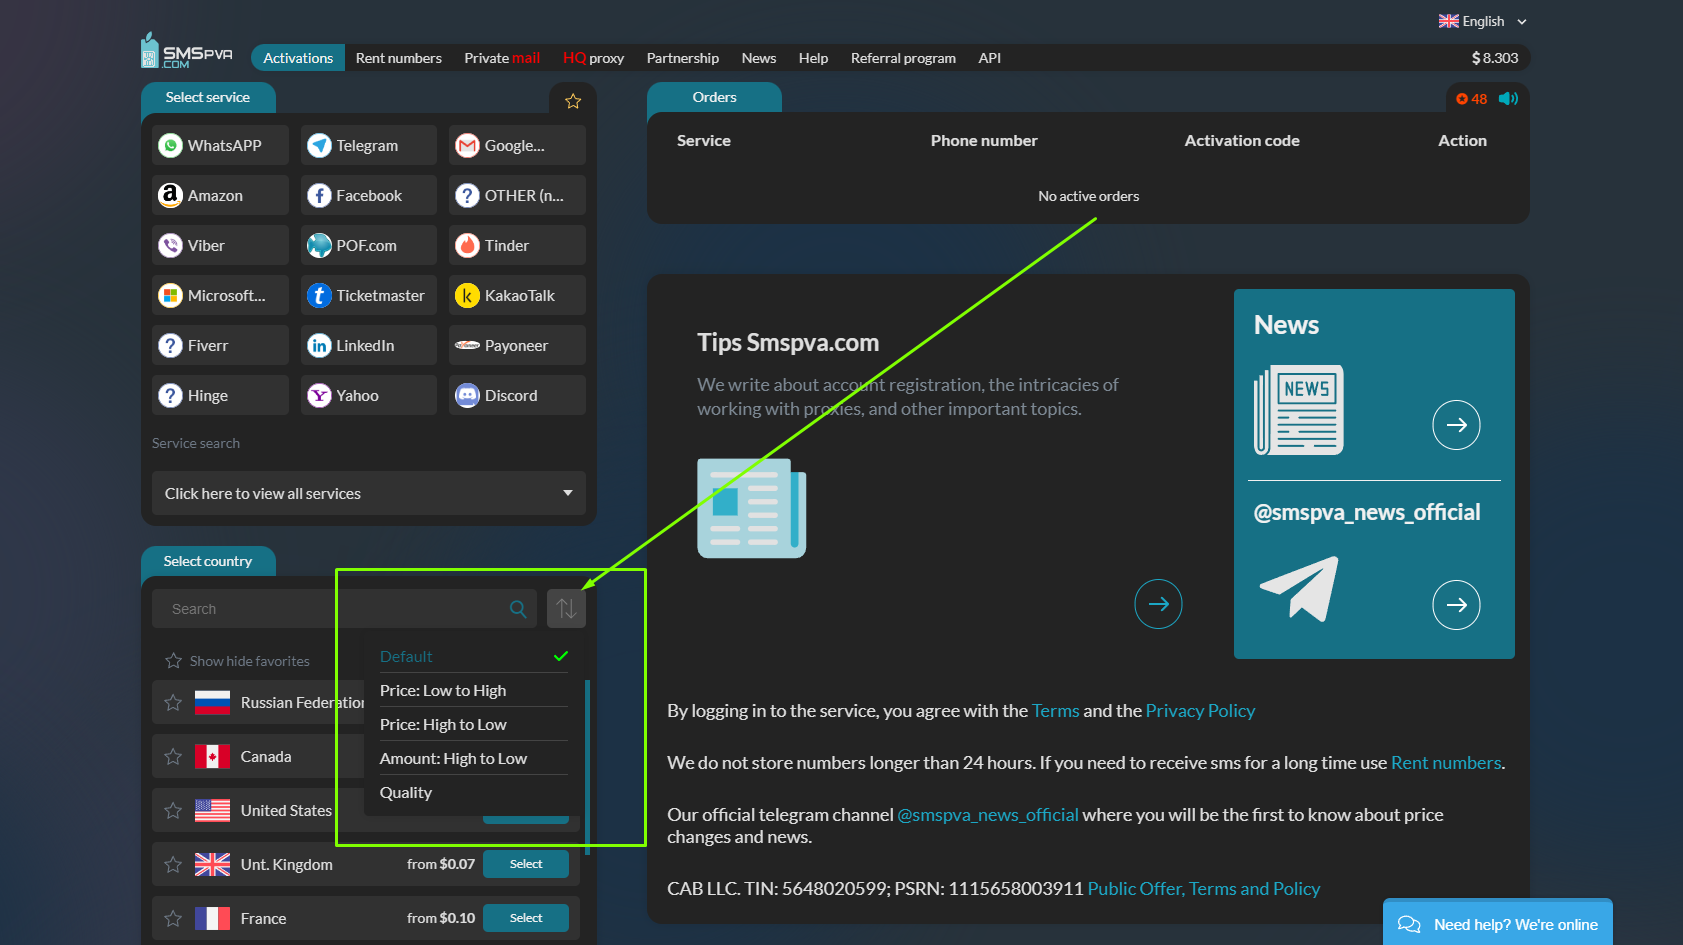Image resolution: width=1683 pixels, height=945 pixels.
Task: Choose the Telegram service icon
Action: point(319,146)
